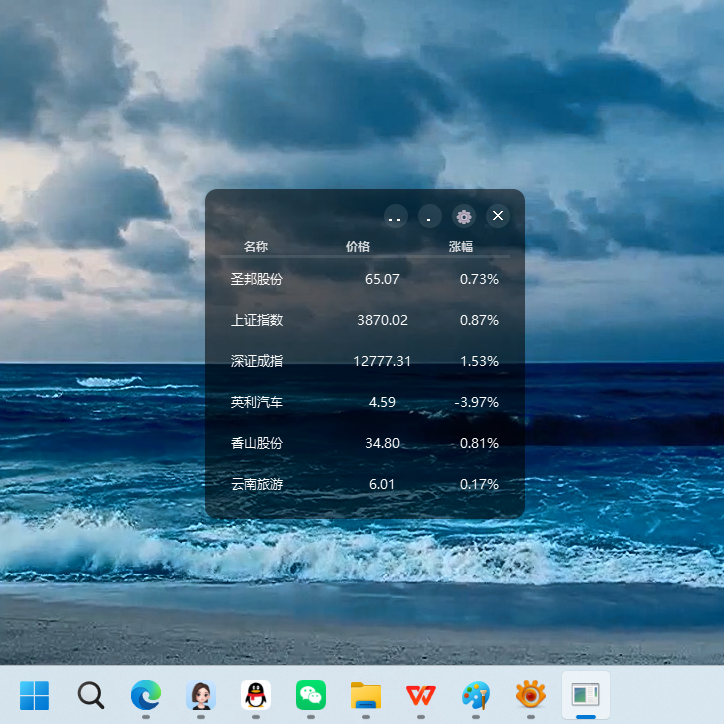Launch Microsoft Edge from taskbar
Screen dimensions: 724x724
tap(145, 694)
